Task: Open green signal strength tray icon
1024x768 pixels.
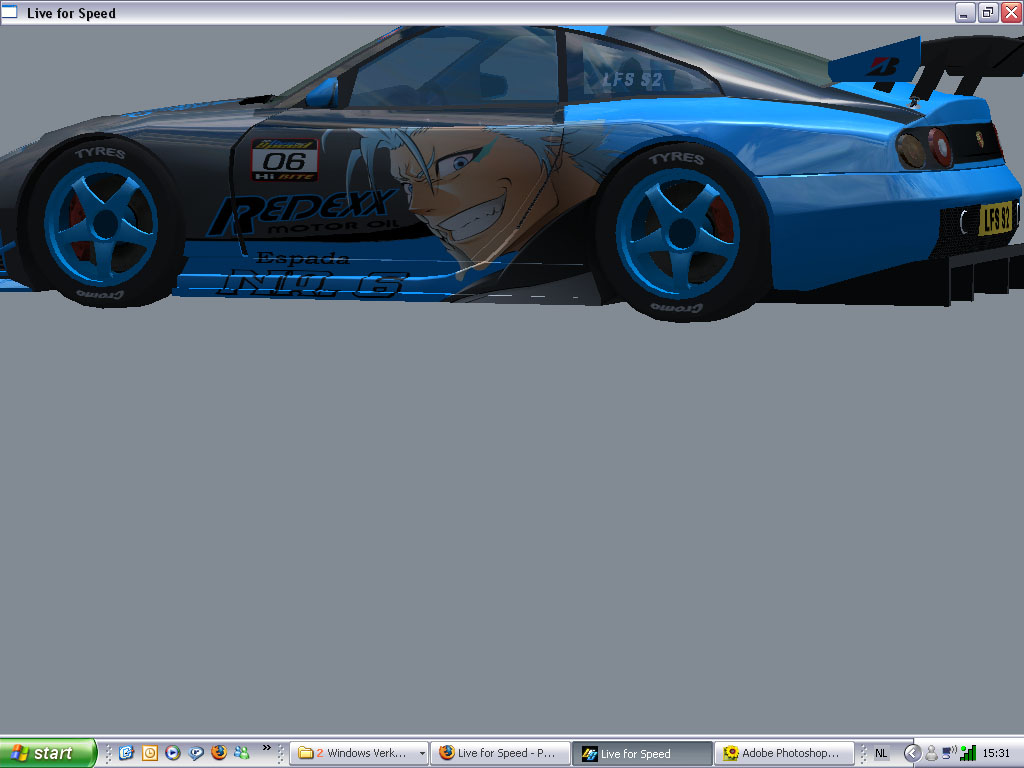Action: tap(968, 754)
